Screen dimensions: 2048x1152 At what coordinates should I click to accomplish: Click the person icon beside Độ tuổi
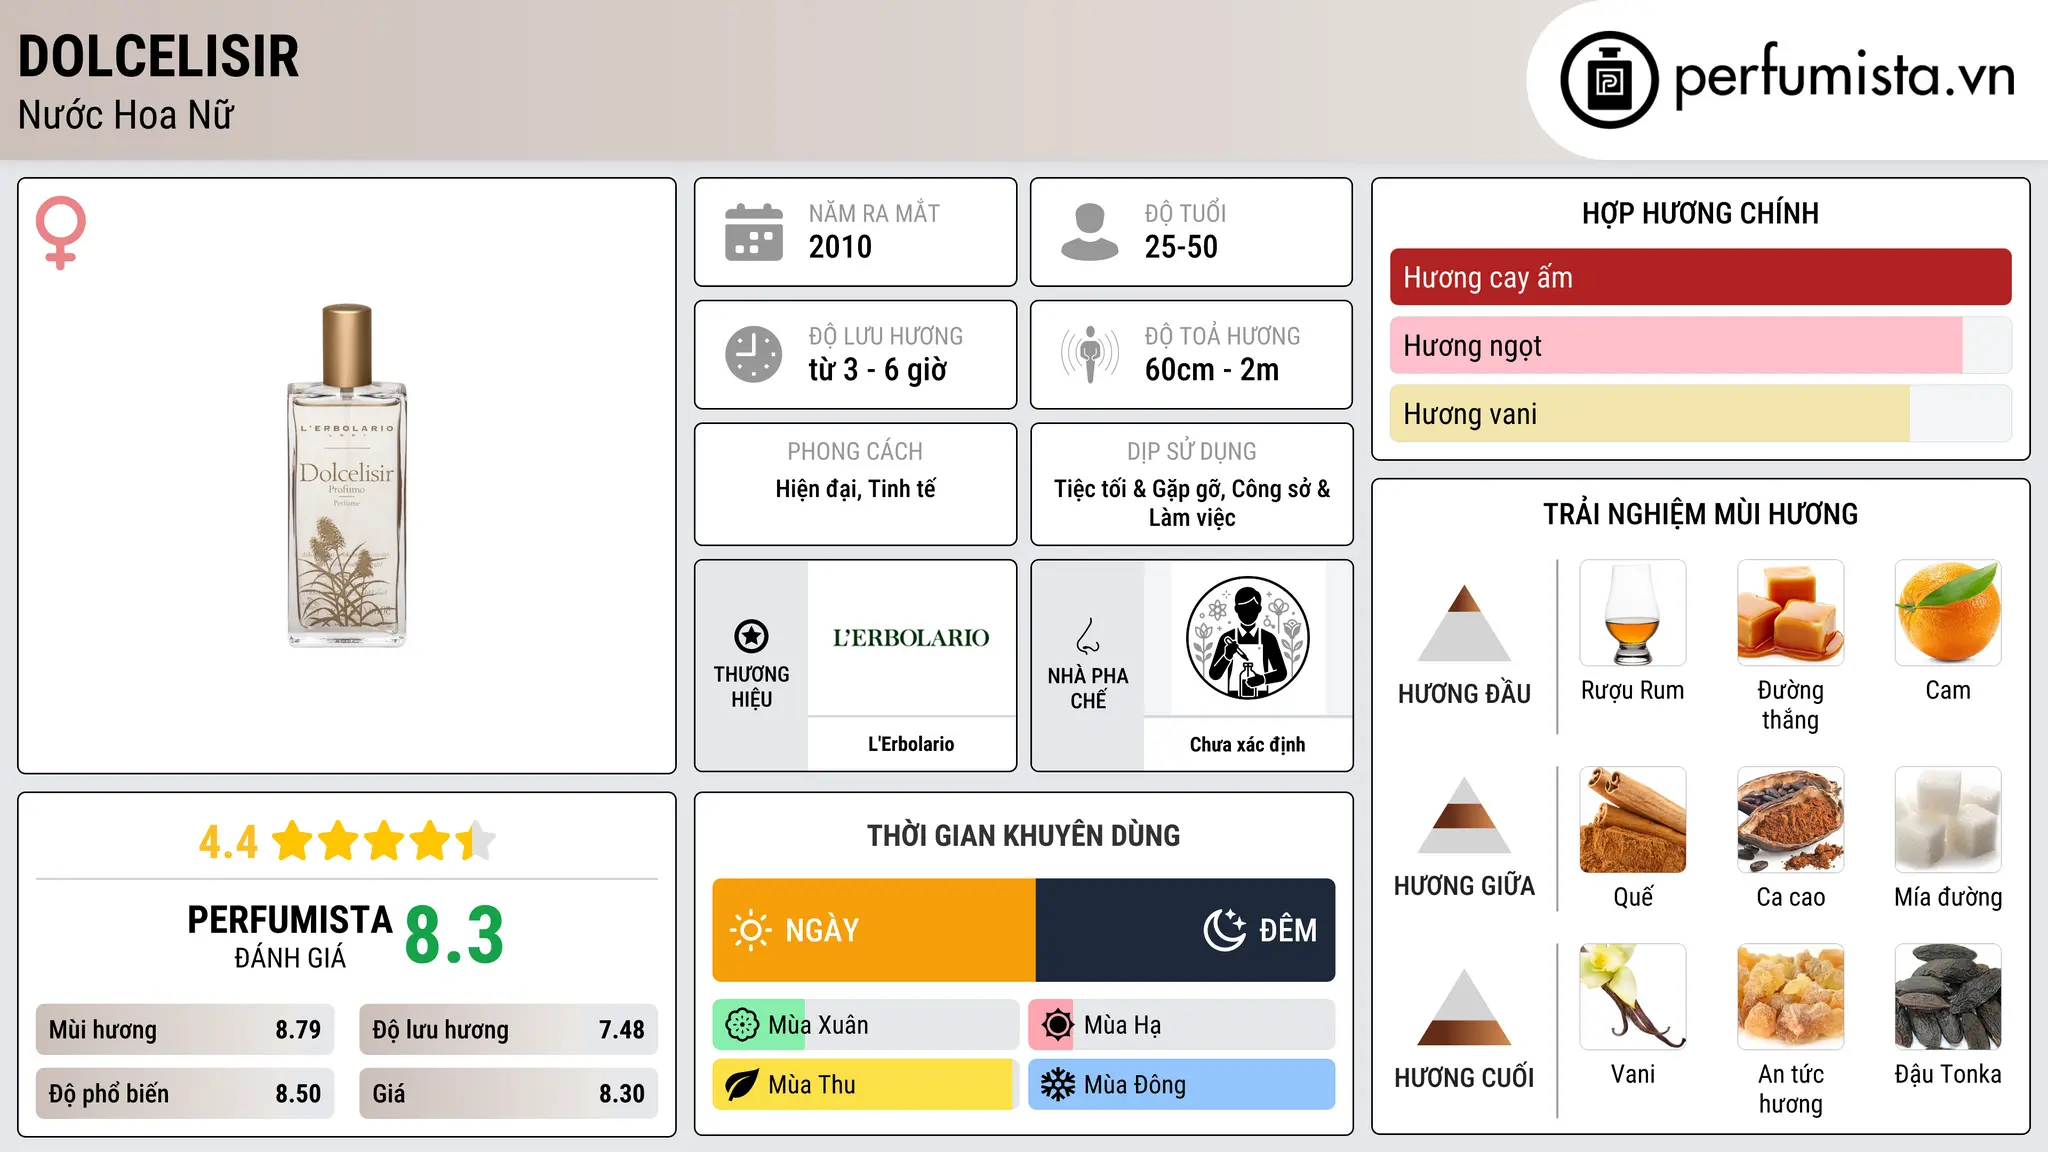pyautogui.click(x=1090, y=232)
